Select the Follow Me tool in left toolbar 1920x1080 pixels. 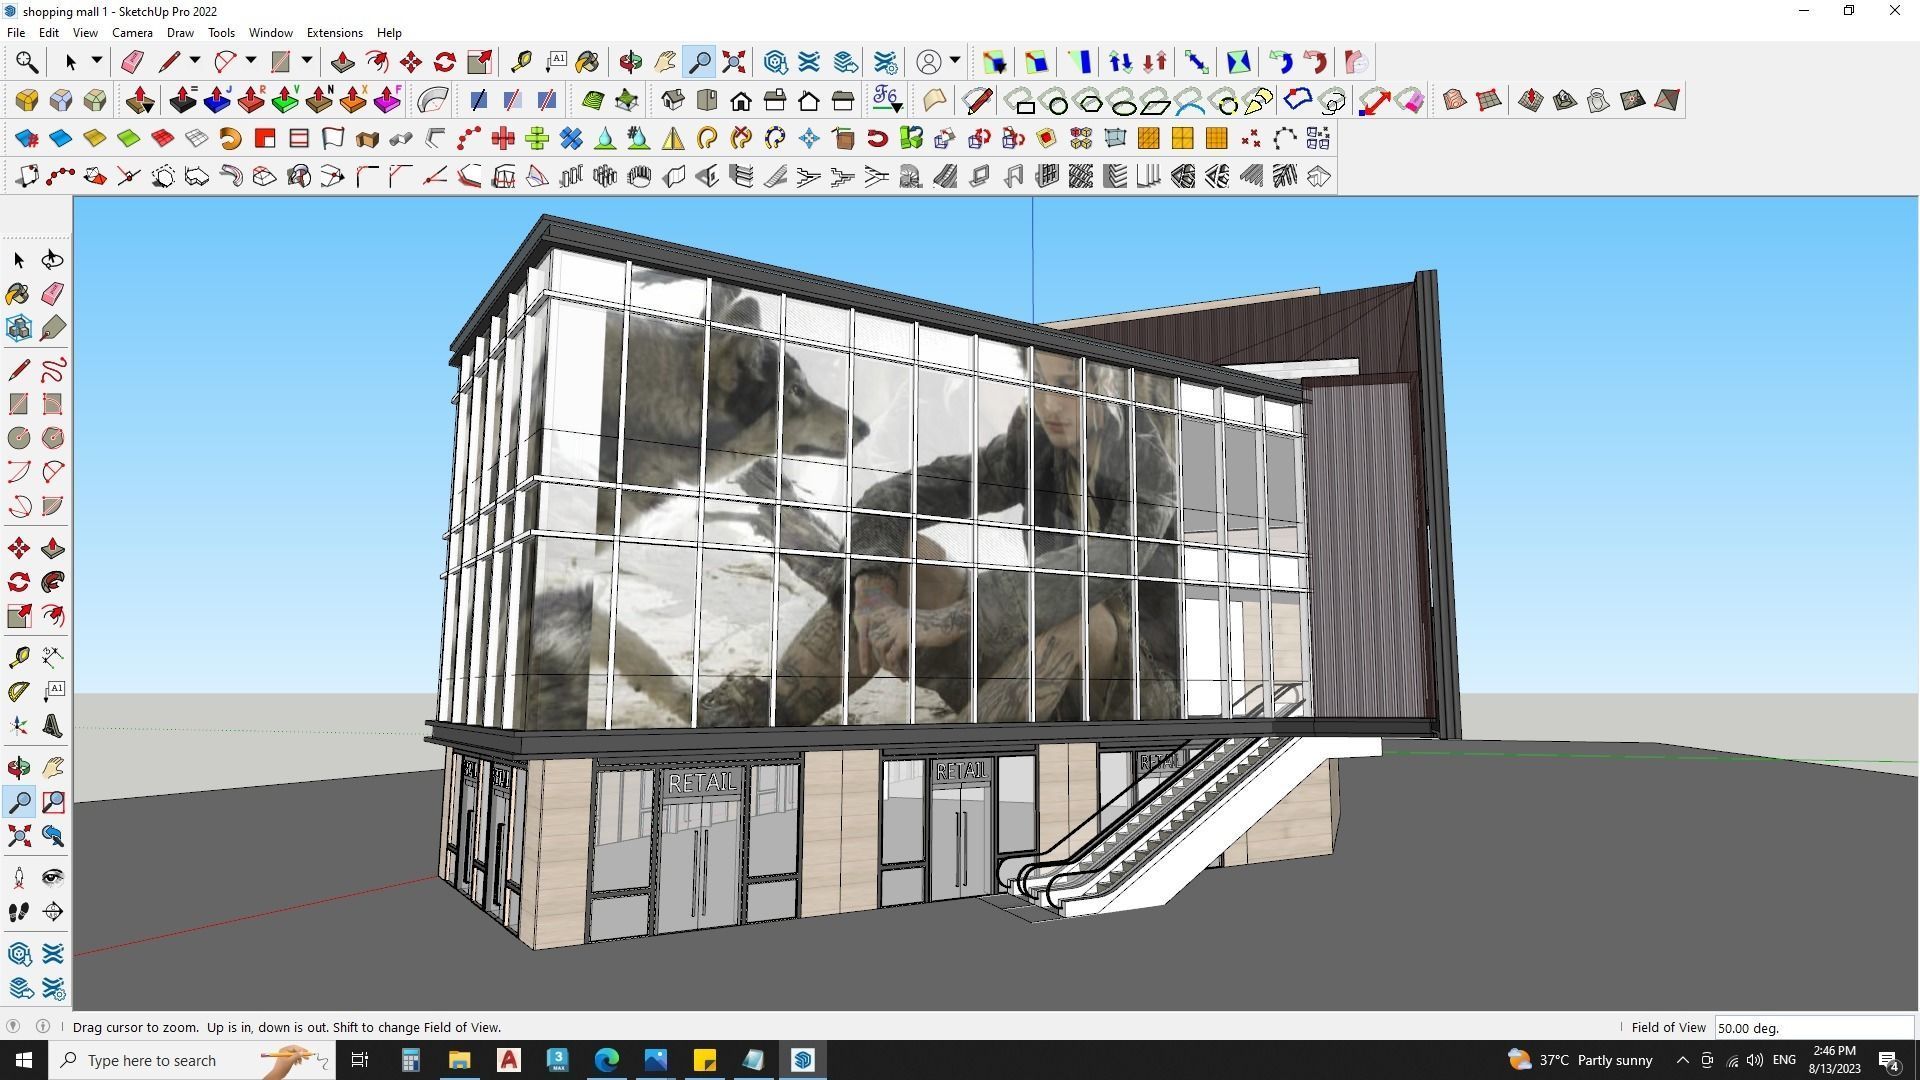click(53, 582)
